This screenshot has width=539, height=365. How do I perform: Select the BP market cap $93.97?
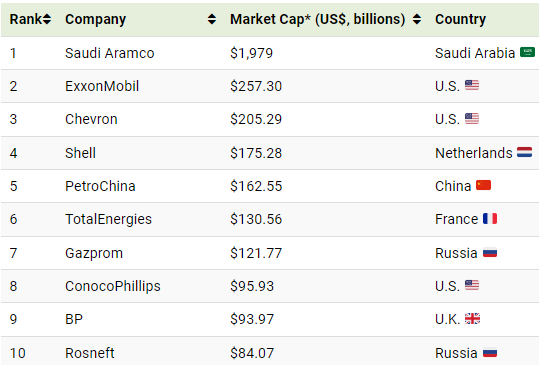pos(252,319)
